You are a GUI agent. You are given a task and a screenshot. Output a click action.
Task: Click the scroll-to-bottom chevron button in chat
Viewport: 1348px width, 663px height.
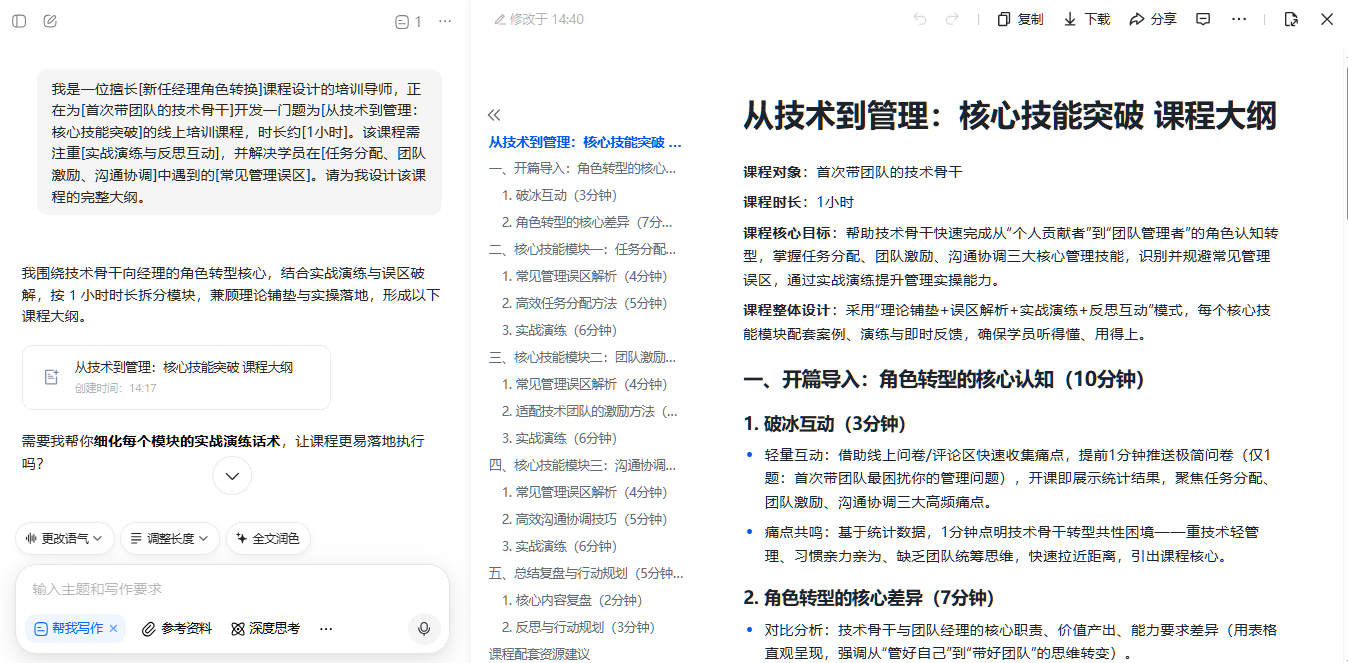click(x=232, y=476)
